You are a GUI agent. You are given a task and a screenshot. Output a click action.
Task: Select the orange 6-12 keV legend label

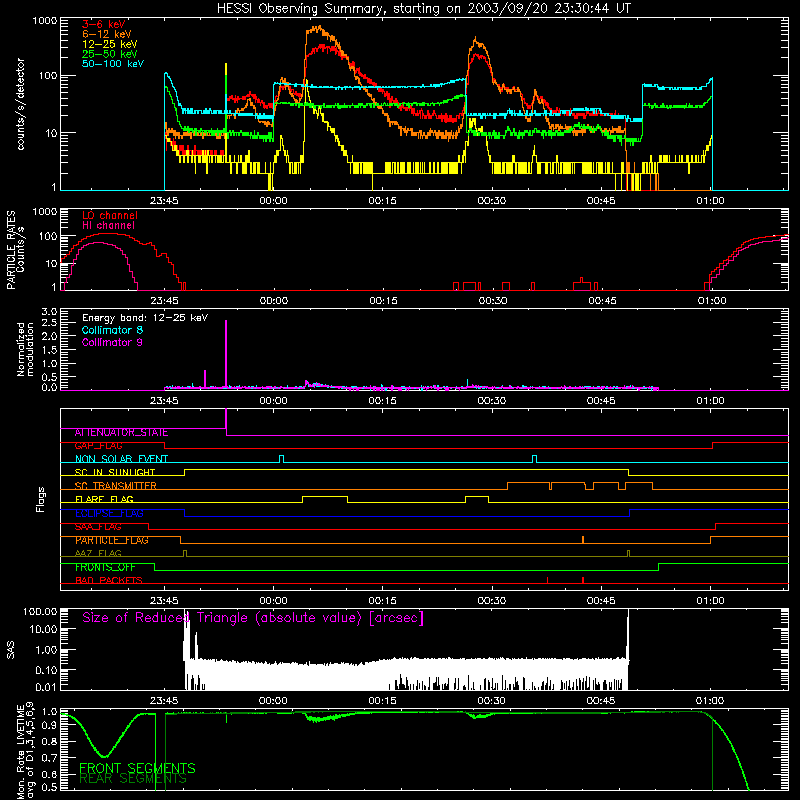coord(107,34)
